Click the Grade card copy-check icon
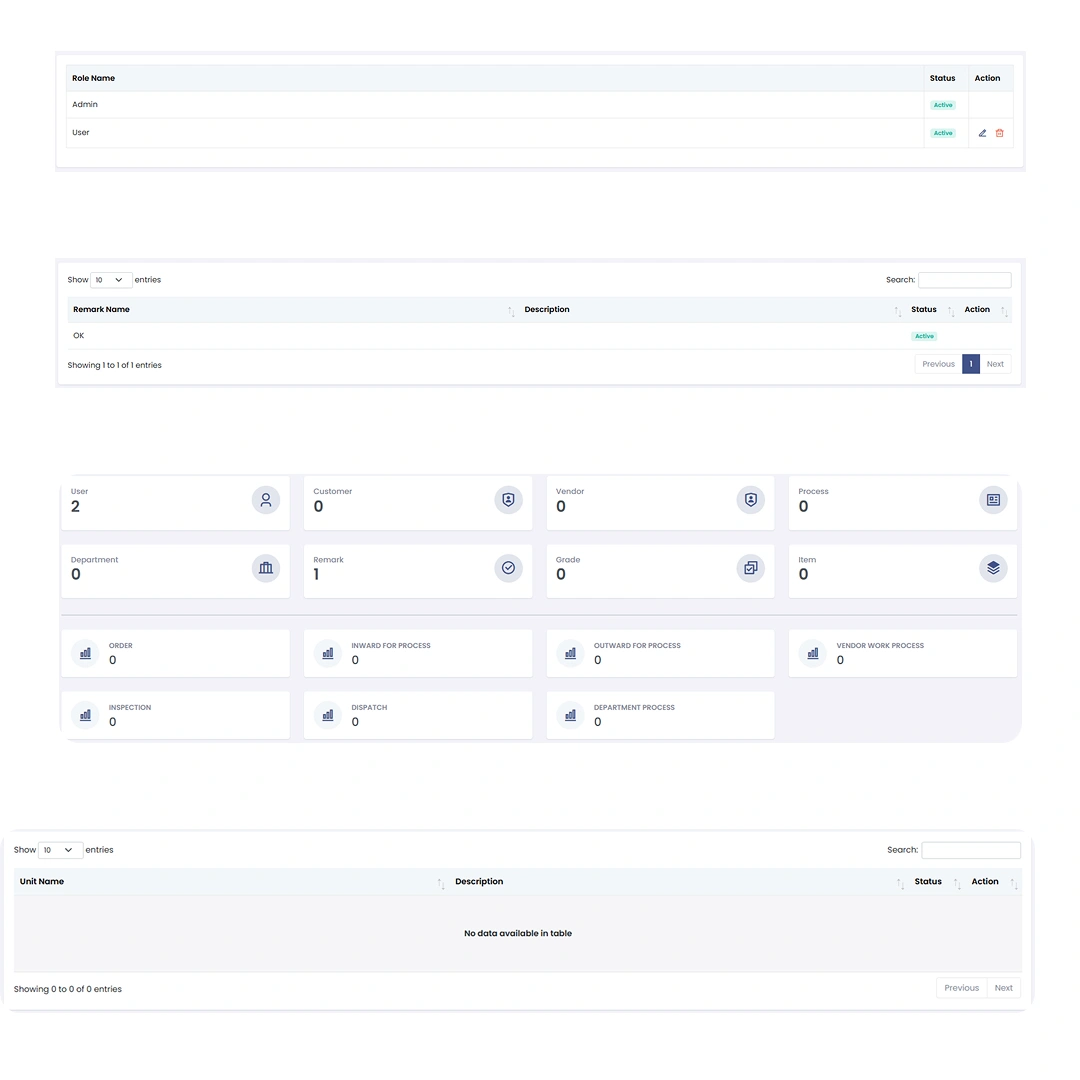 [x=751, y=568]
